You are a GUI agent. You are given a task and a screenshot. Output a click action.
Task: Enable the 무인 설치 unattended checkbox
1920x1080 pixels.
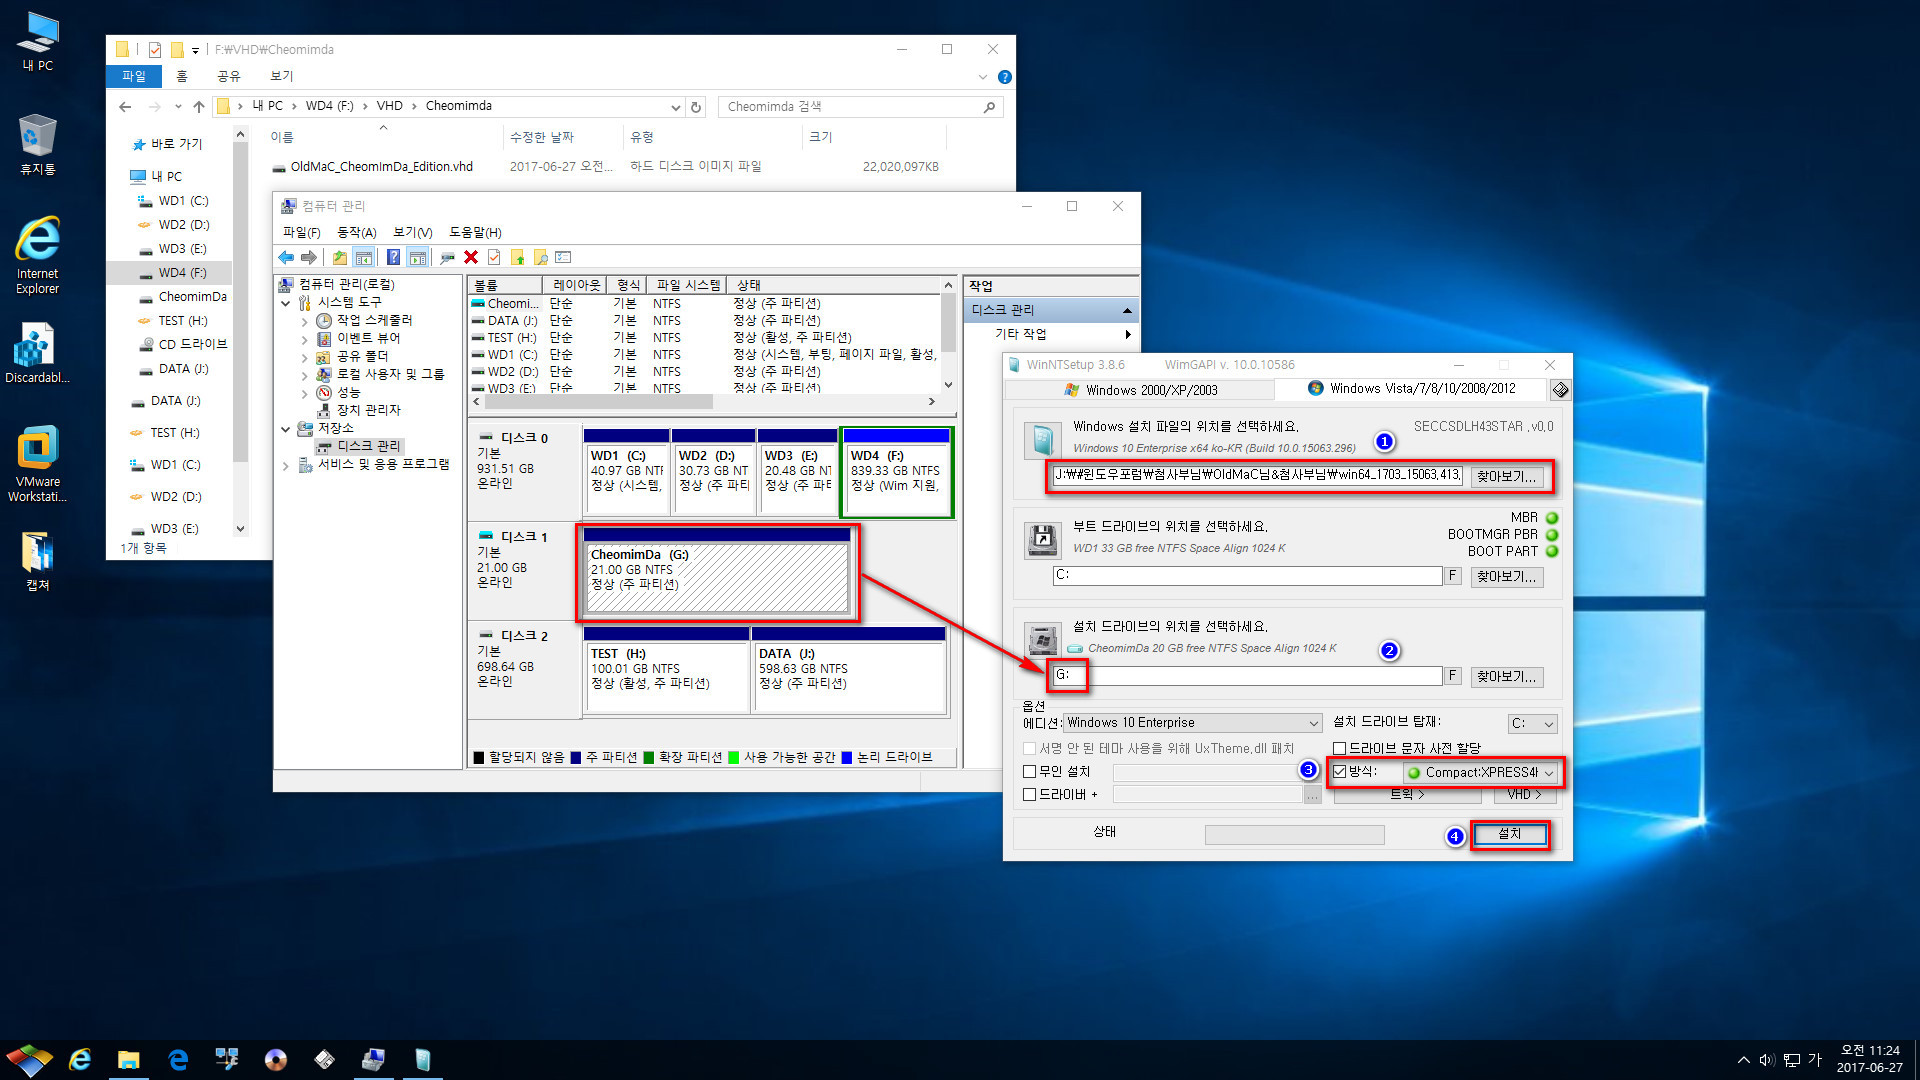click(x=1029, y=772)
